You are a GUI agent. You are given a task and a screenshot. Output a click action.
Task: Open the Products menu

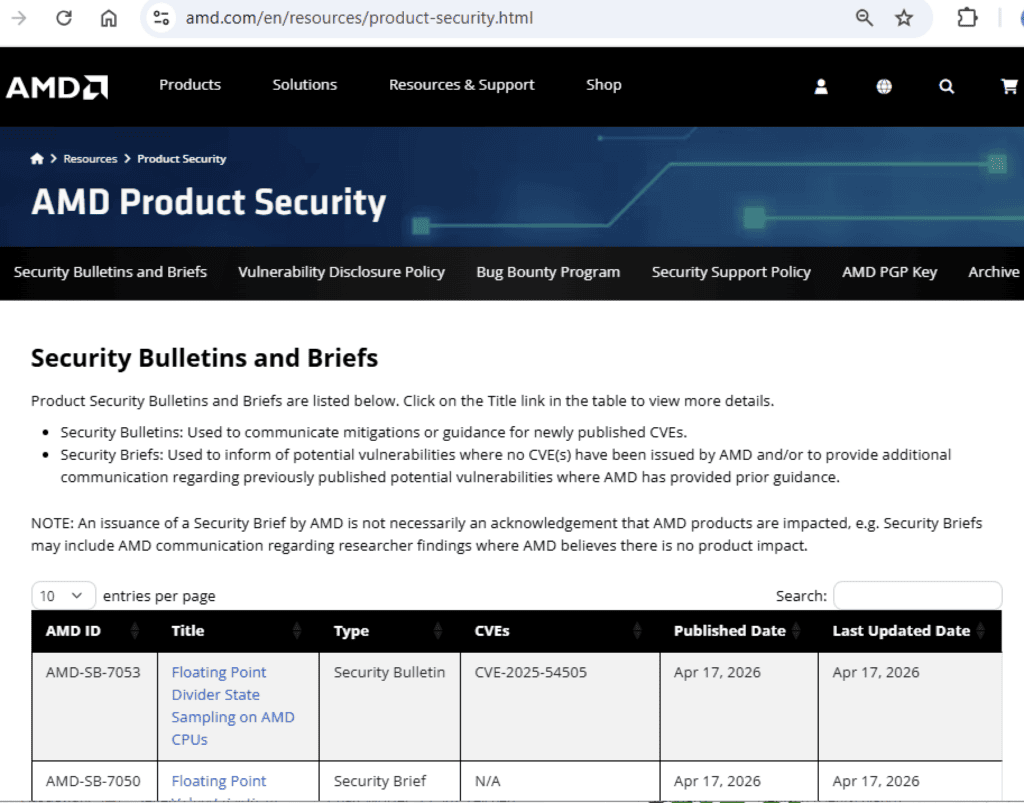click(x=190, y=85)
